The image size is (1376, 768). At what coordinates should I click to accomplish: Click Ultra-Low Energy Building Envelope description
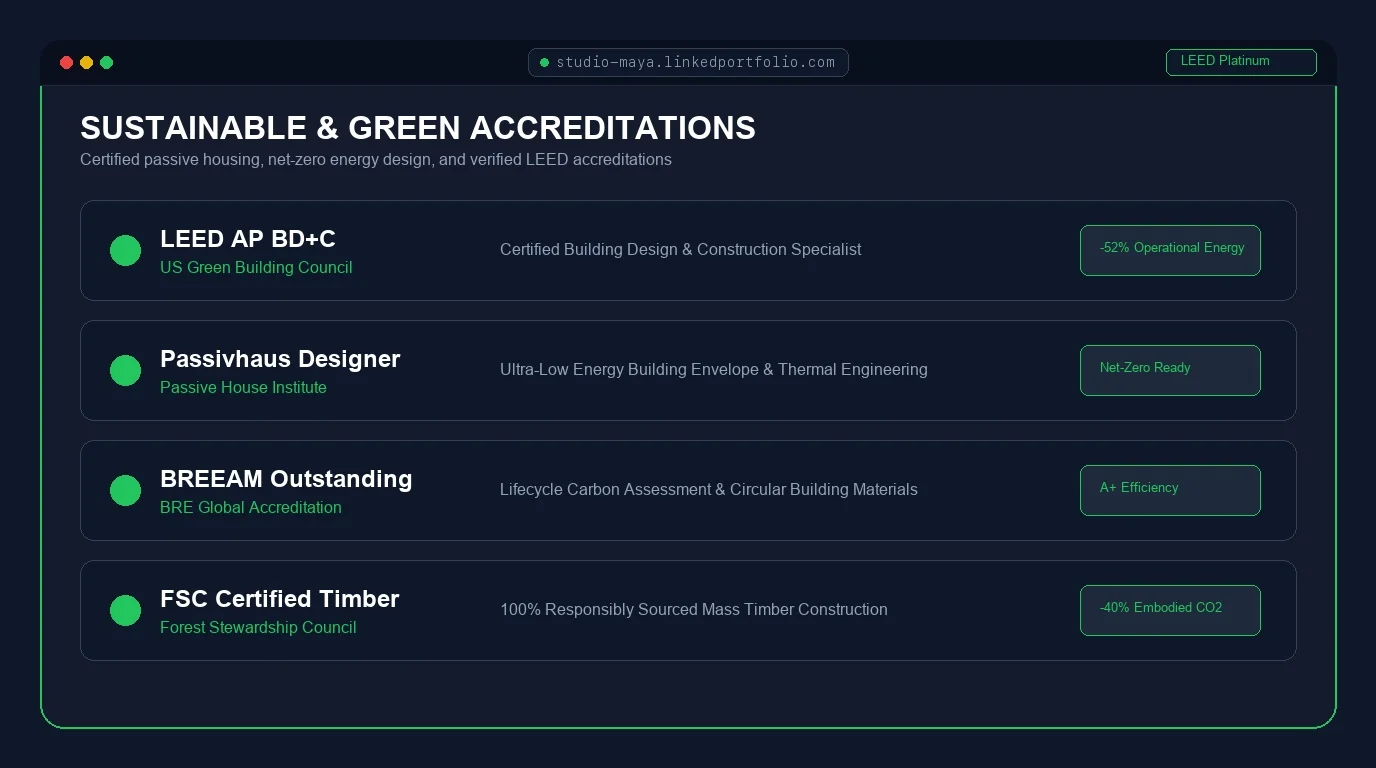click(x=714, y=369)
